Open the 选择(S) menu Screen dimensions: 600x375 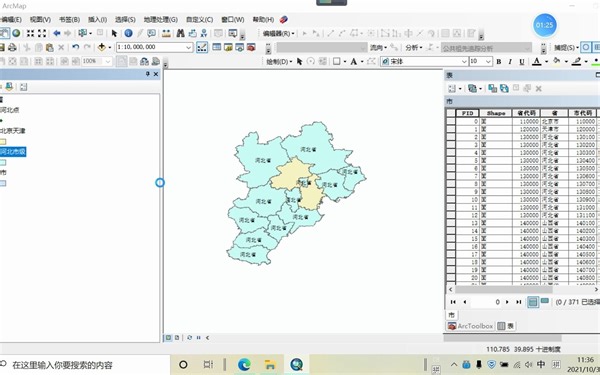(x=126, y=20)
